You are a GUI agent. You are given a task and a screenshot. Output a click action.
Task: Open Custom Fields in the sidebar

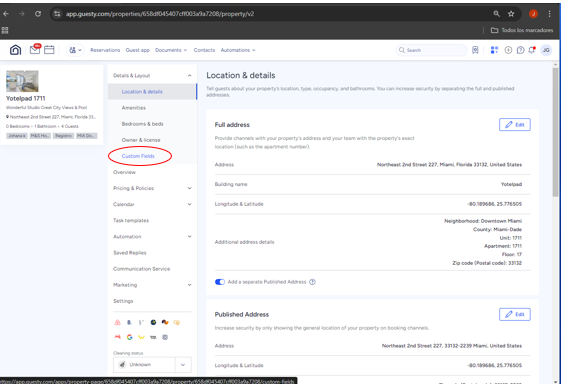pos(138,156)
